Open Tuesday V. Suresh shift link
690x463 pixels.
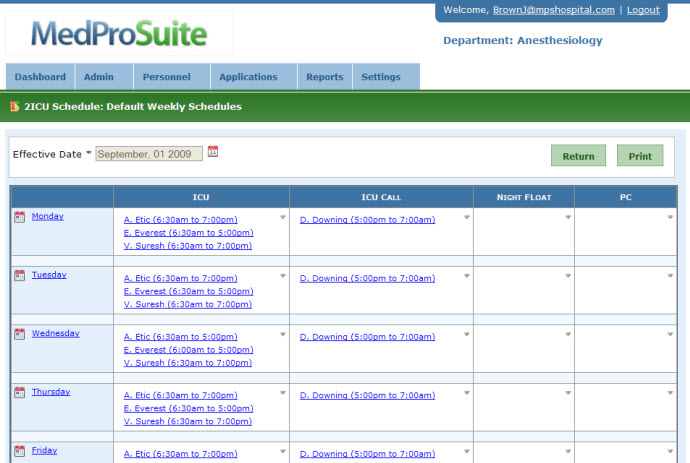pyautogui.click(x=188, y=305)
